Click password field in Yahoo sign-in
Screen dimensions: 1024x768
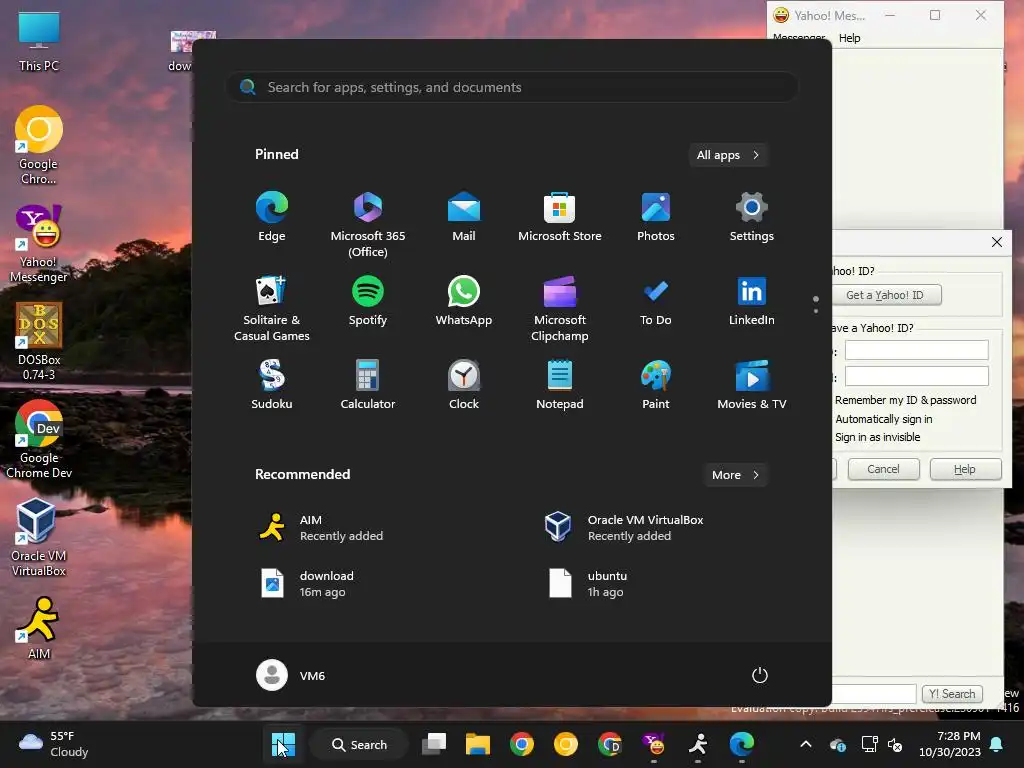pyautogui.click(x=917, y=376)
